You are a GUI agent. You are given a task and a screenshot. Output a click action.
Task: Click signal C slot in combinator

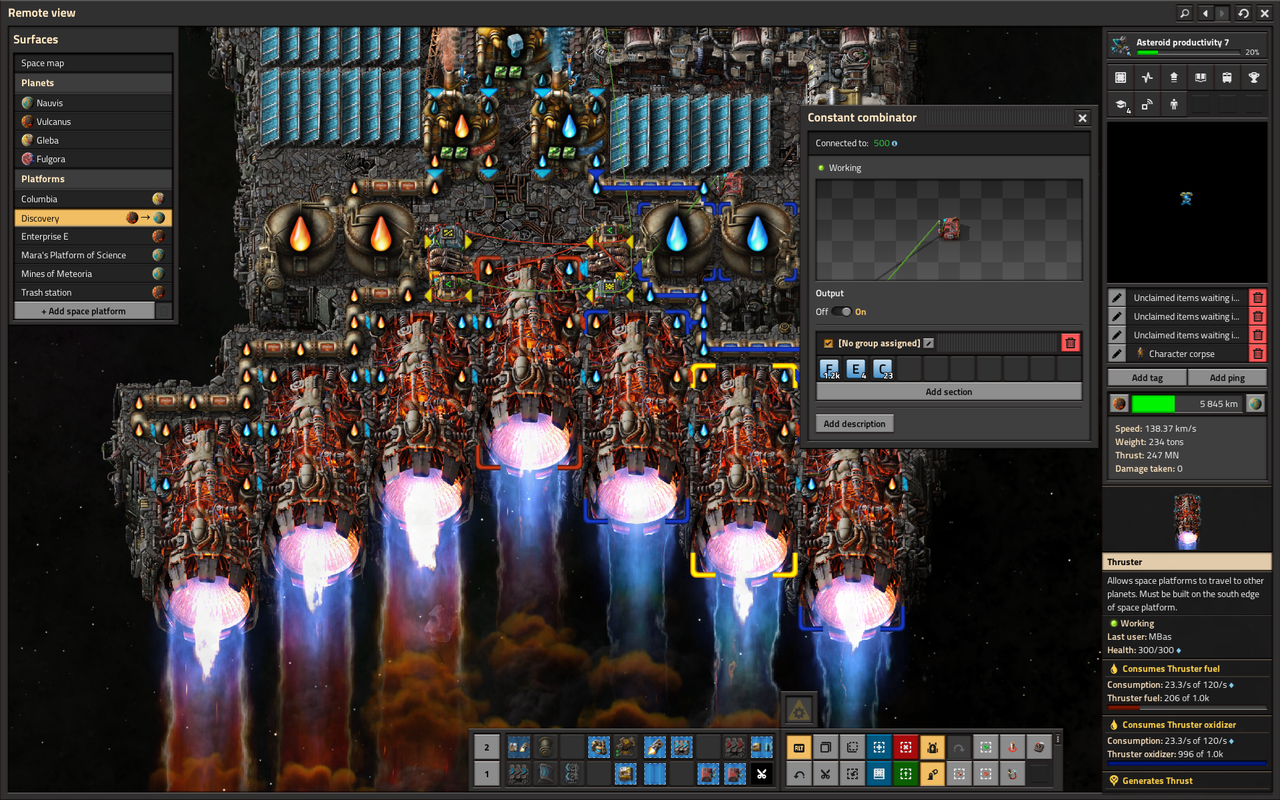pyautogui.click(x=883, y=369)
